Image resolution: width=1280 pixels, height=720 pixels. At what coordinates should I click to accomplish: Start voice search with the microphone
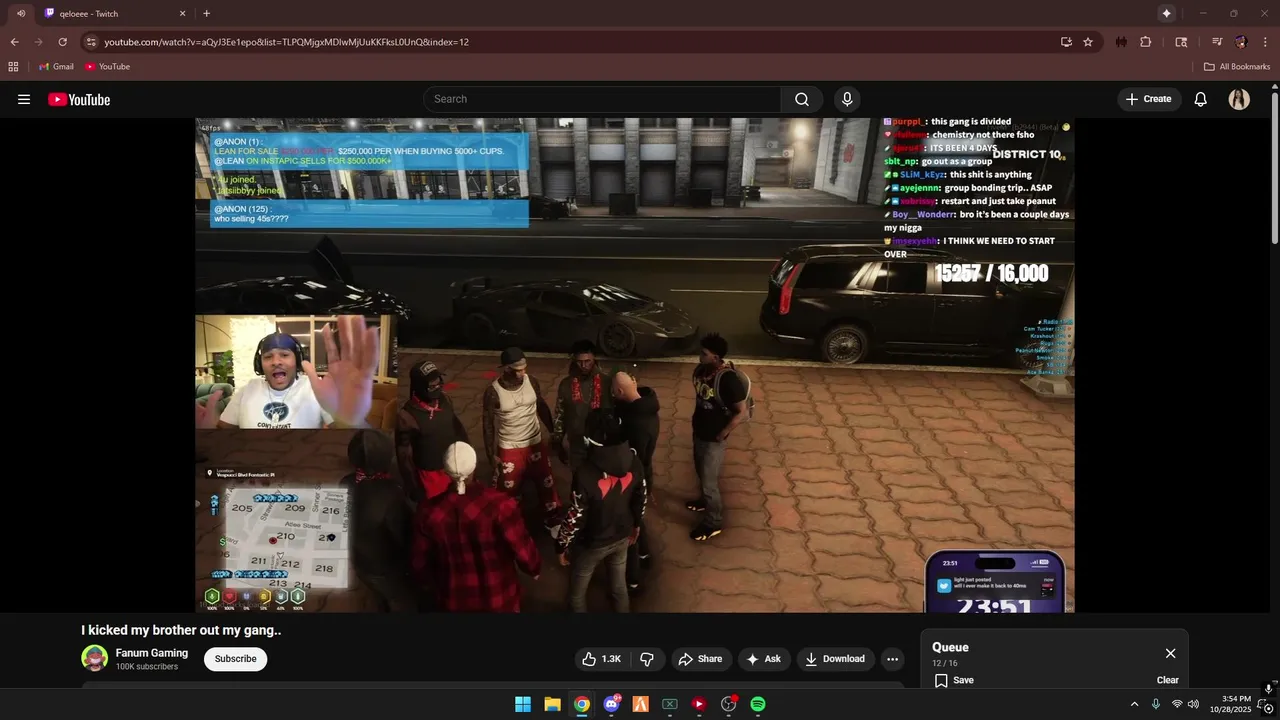(x=847, y=99)
